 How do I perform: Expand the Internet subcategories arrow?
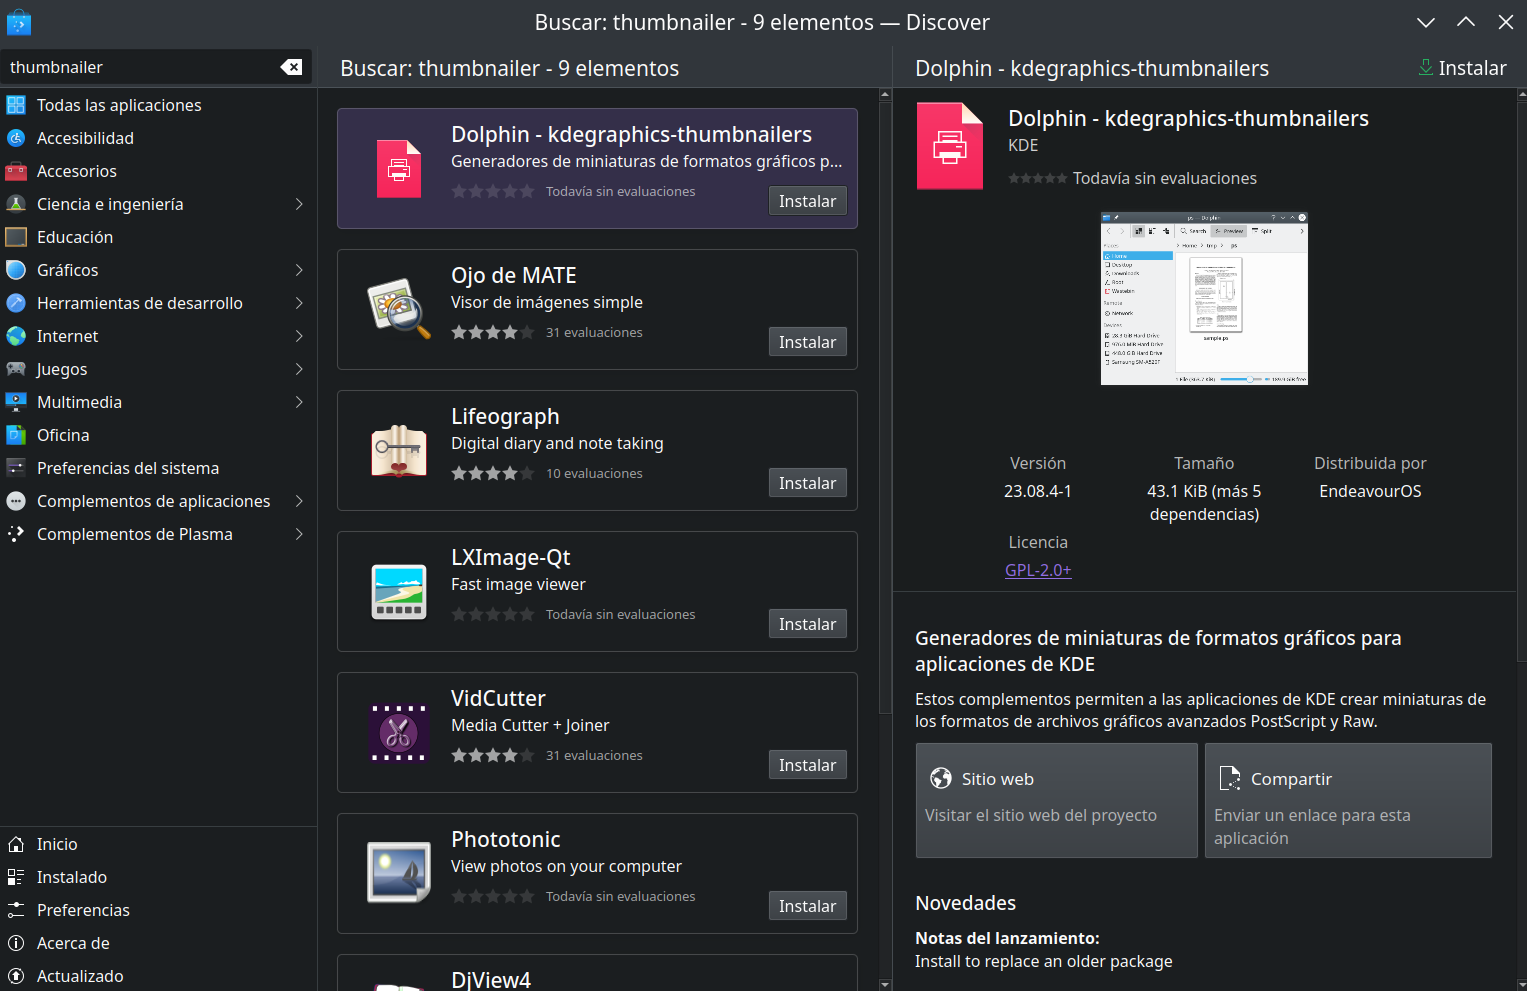click(299, 336)
